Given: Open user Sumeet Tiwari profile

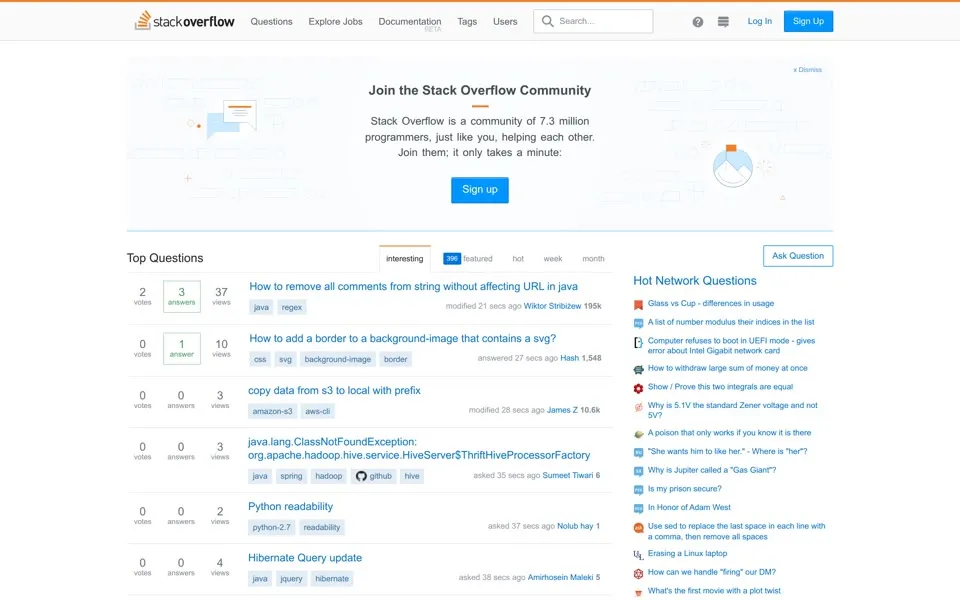Looking at the screenshot, I should 568,475.
